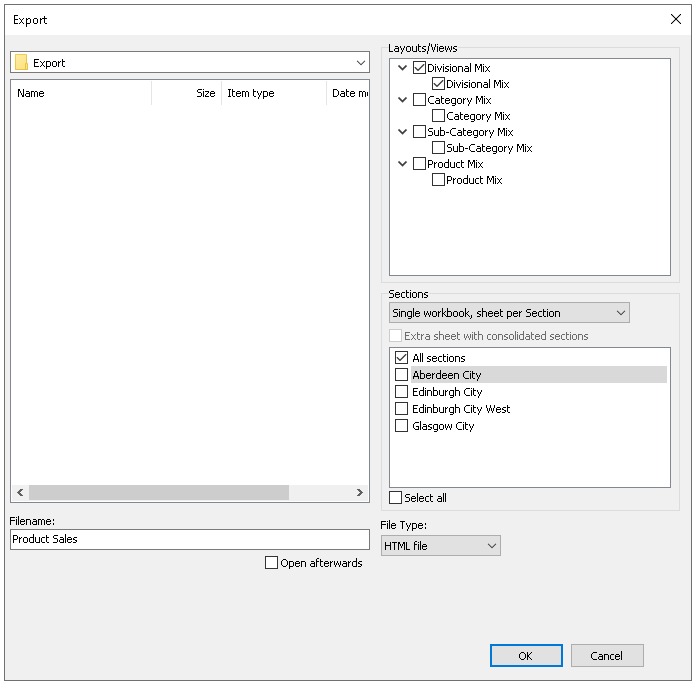
Task: Collapse the Category Mix tree node
Action: (402, 100)
